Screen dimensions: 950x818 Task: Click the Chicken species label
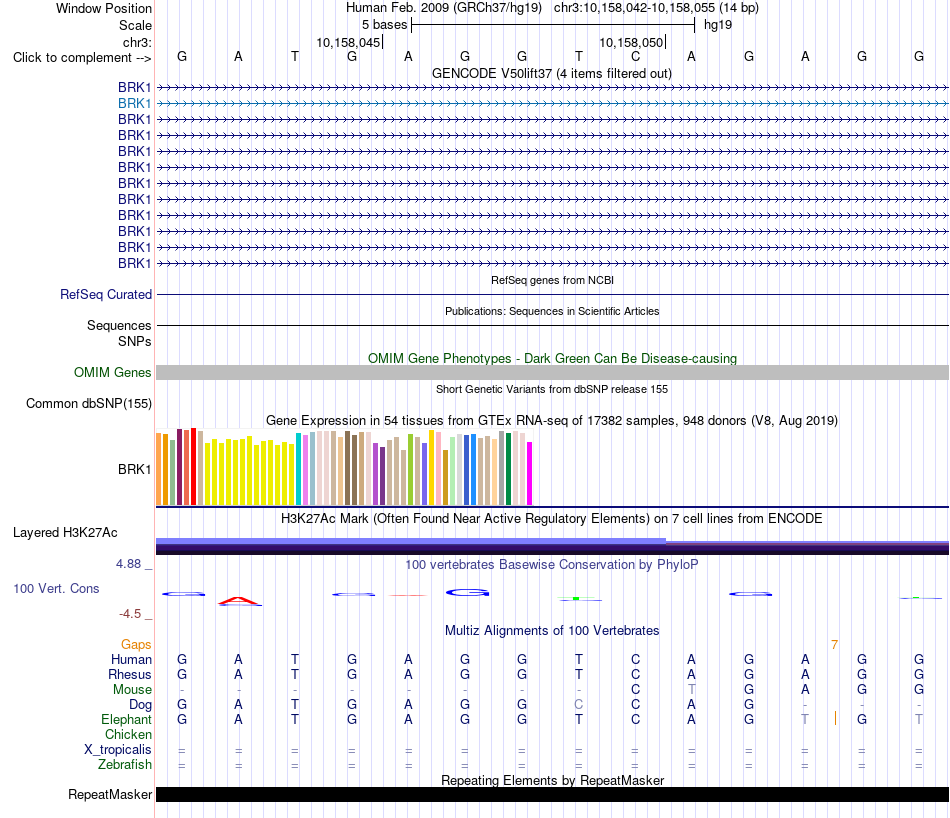(x=128, y=734)
